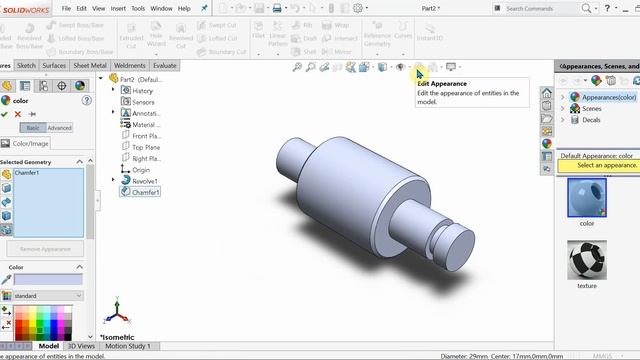Select the Body filter in Selected Geometry

tap(6, 216)
